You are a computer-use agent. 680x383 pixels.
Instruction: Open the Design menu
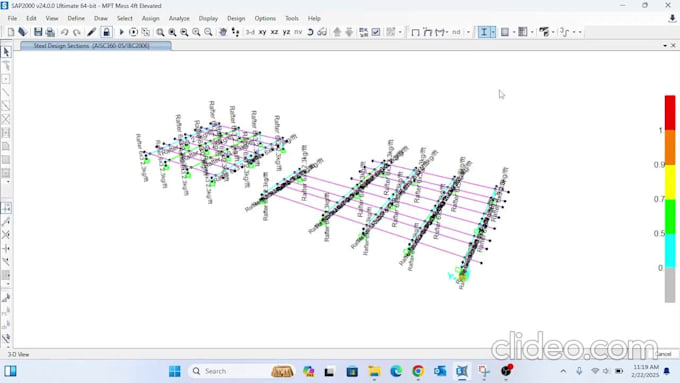pyautogui.click(x=236, y=18)
